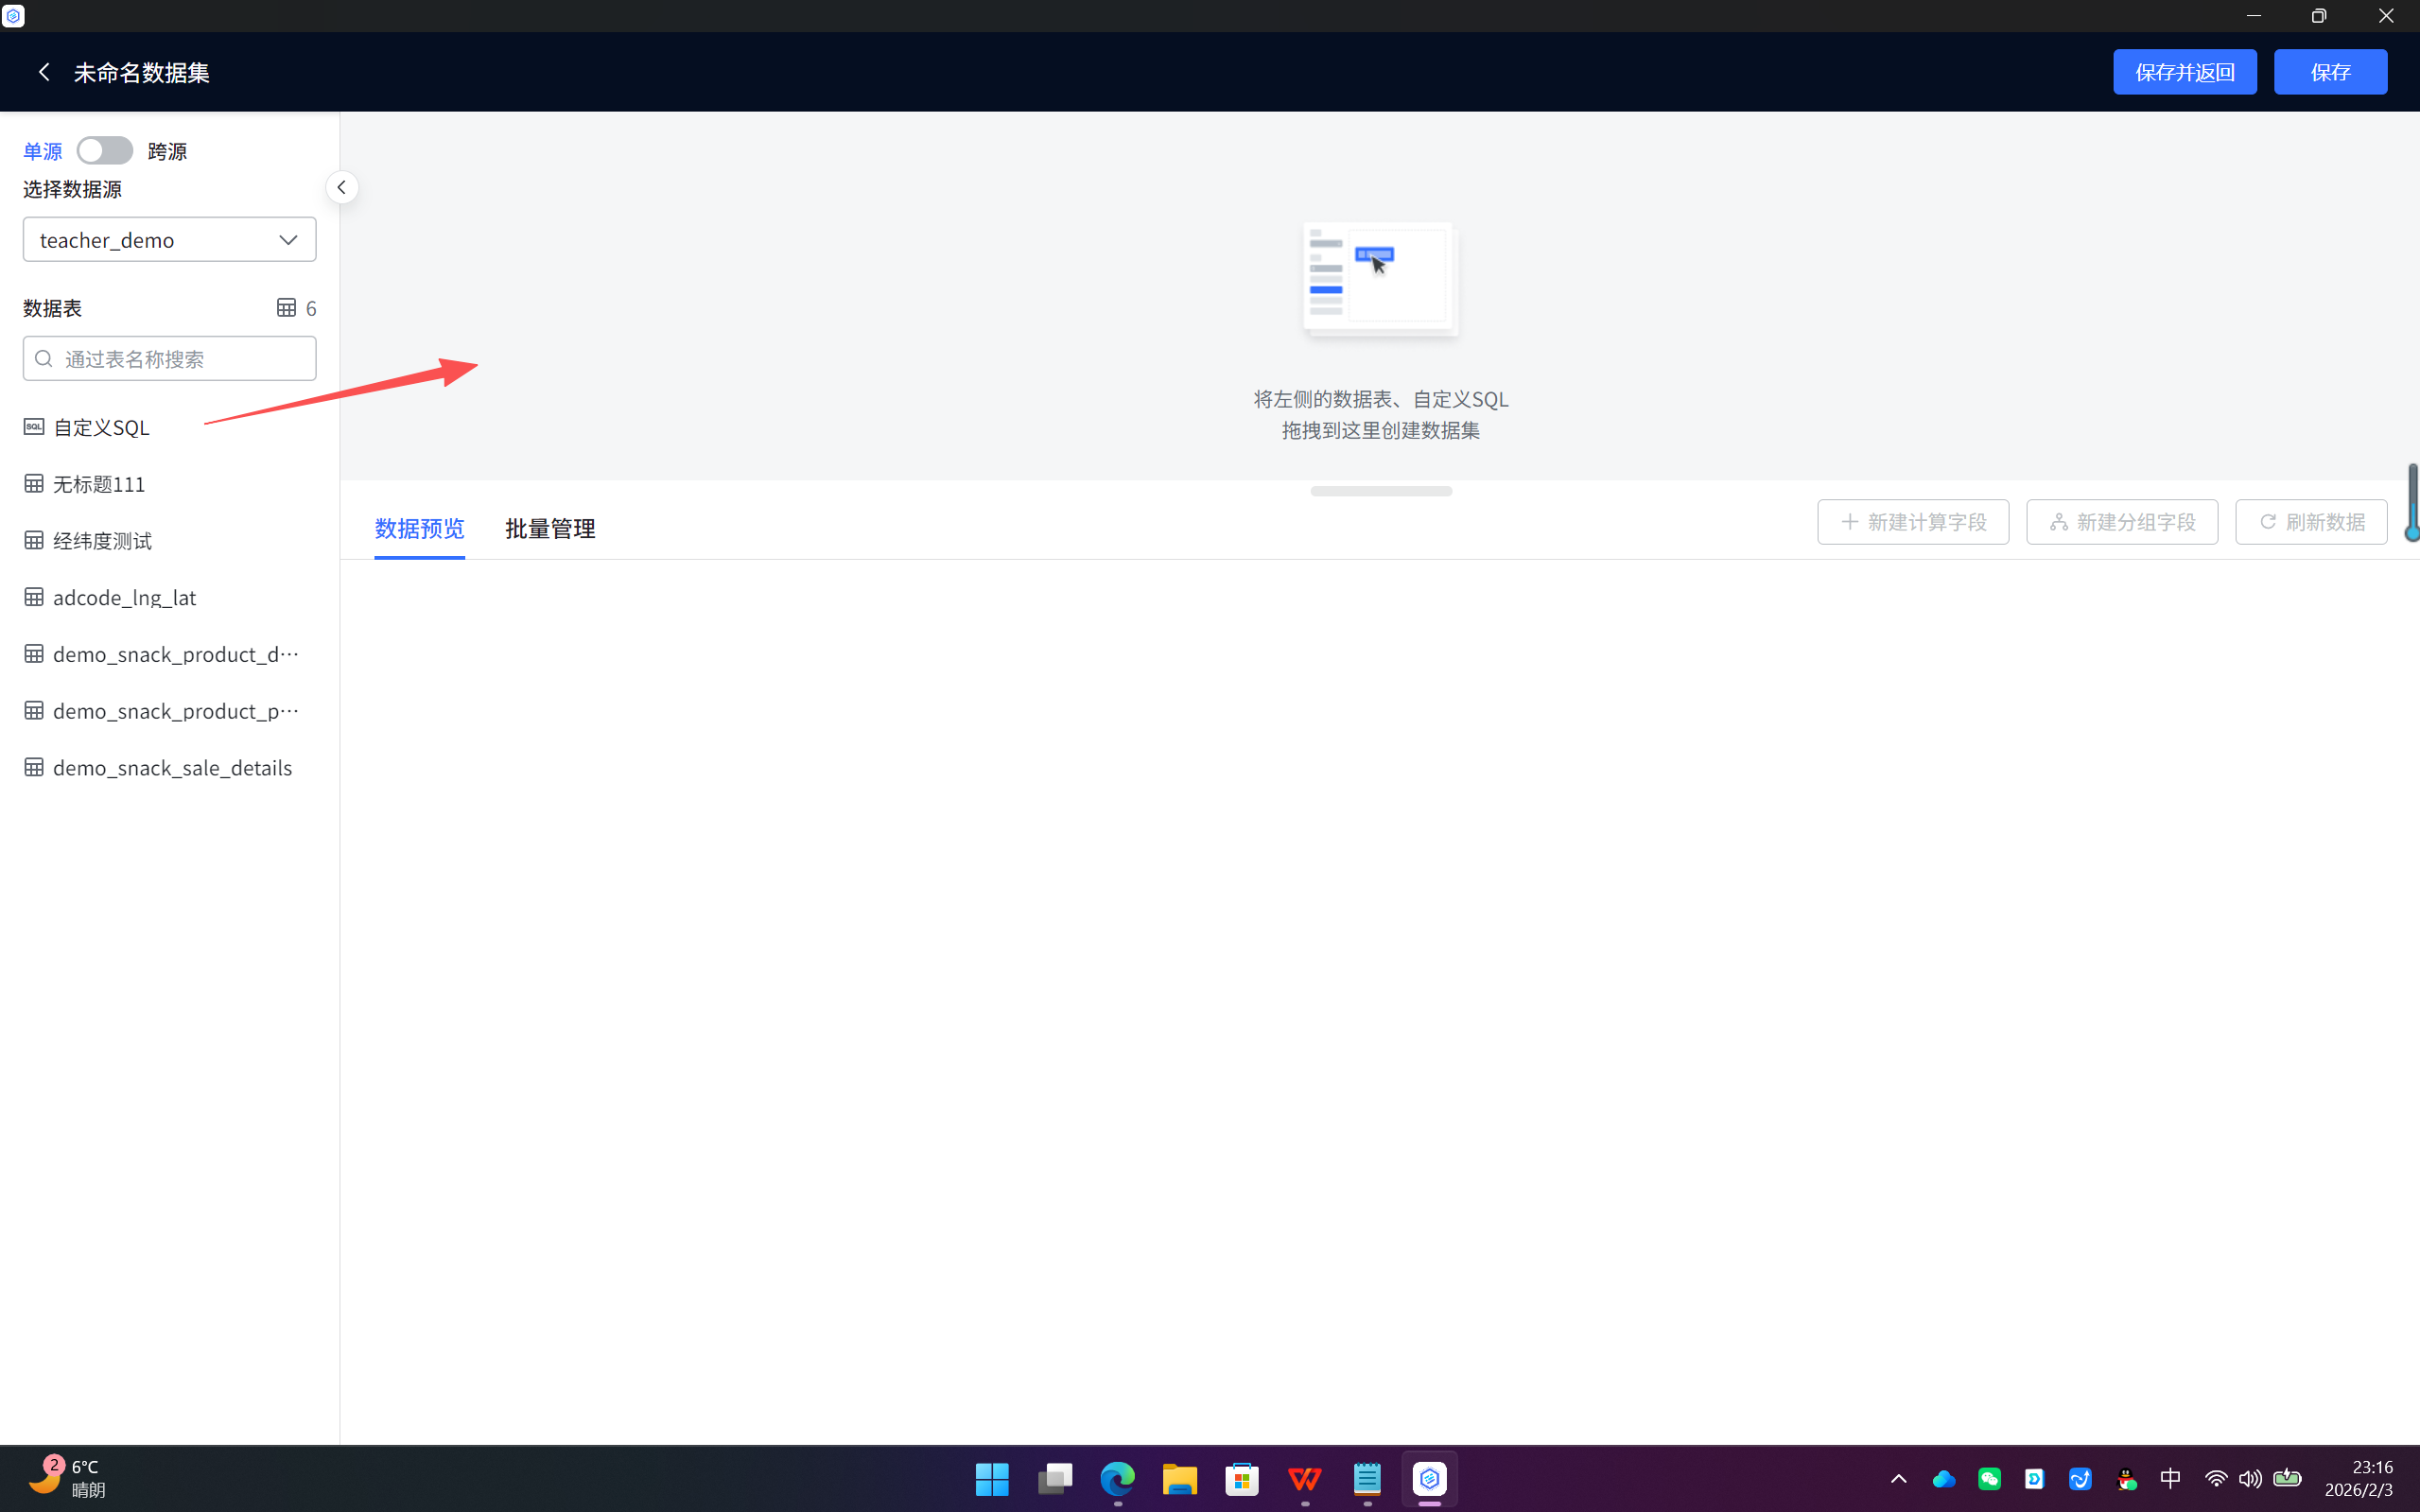Open Microsoft Edge from the taskbar
The width and height of the screenshot is (2420, 1512).
point(1117,1479)
